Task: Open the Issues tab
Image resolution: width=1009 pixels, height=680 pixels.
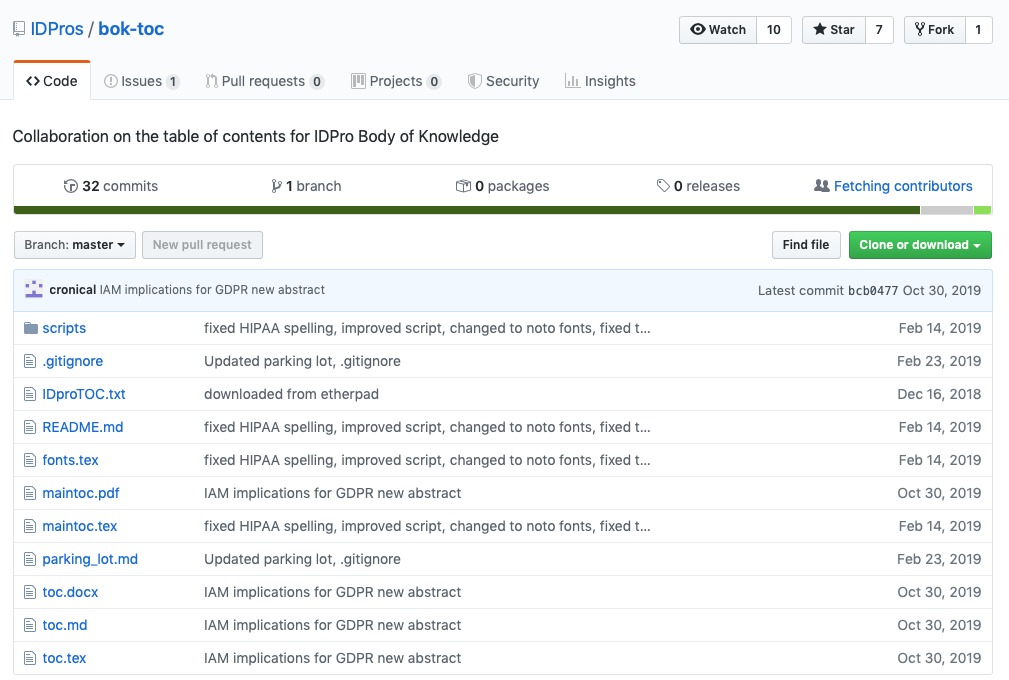Action: pyautogui.click(x=141, y=81)
